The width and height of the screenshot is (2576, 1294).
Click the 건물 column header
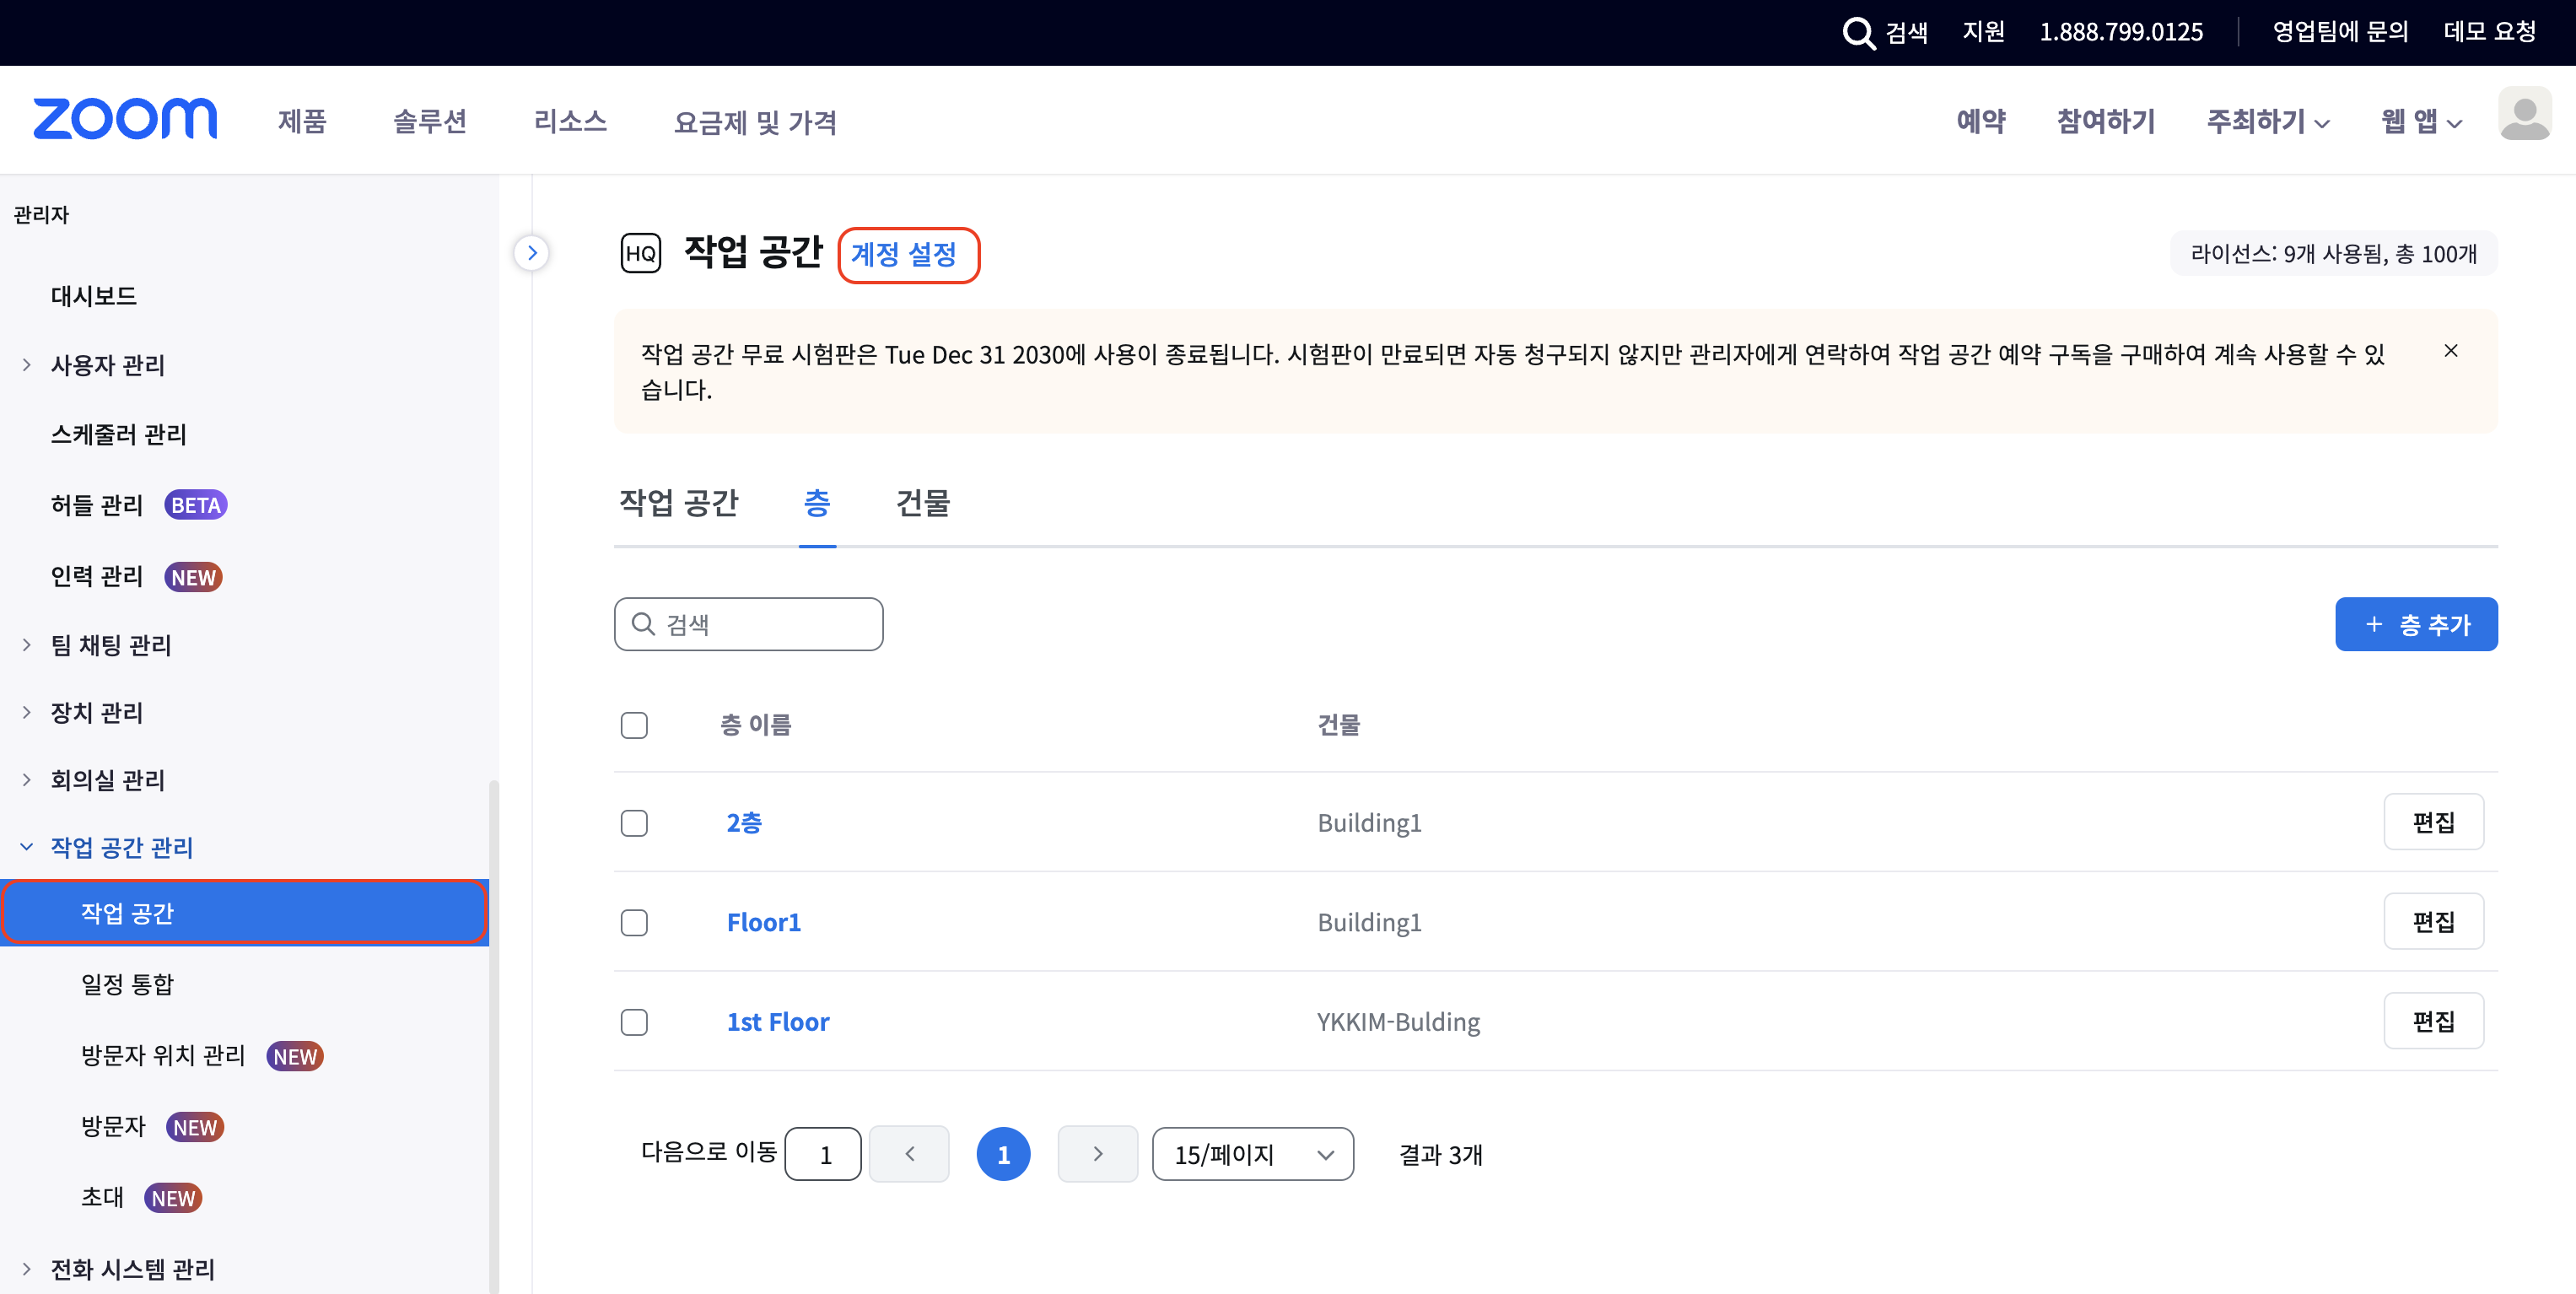pos(1338,725)
